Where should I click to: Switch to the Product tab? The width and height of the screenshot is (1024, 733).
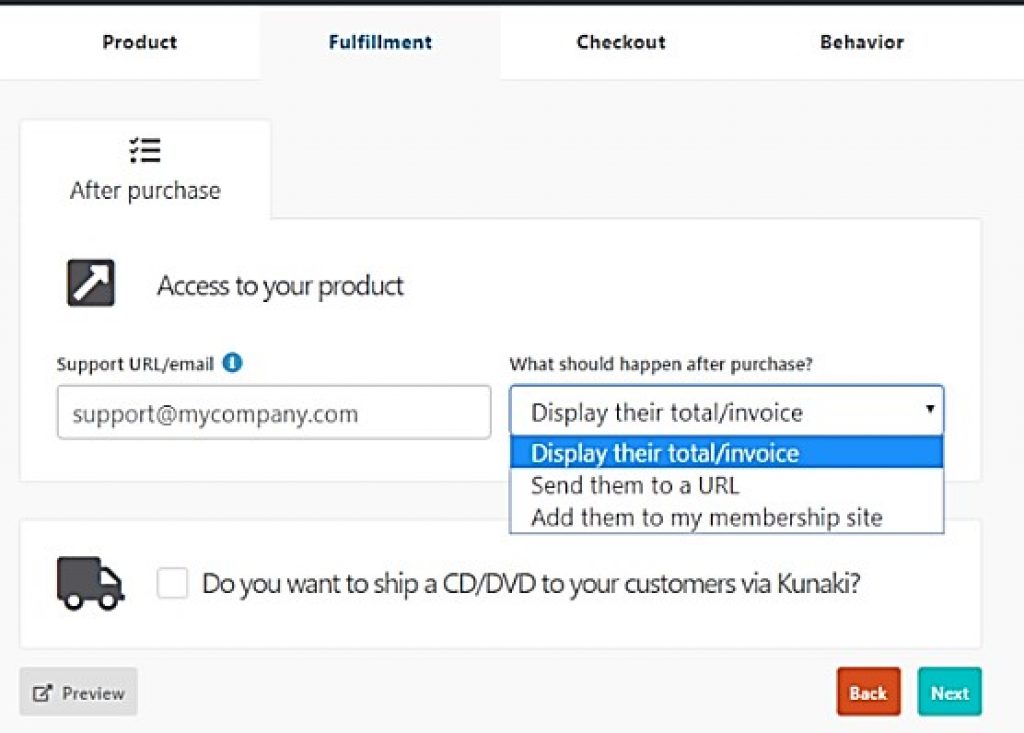[139, 42]
